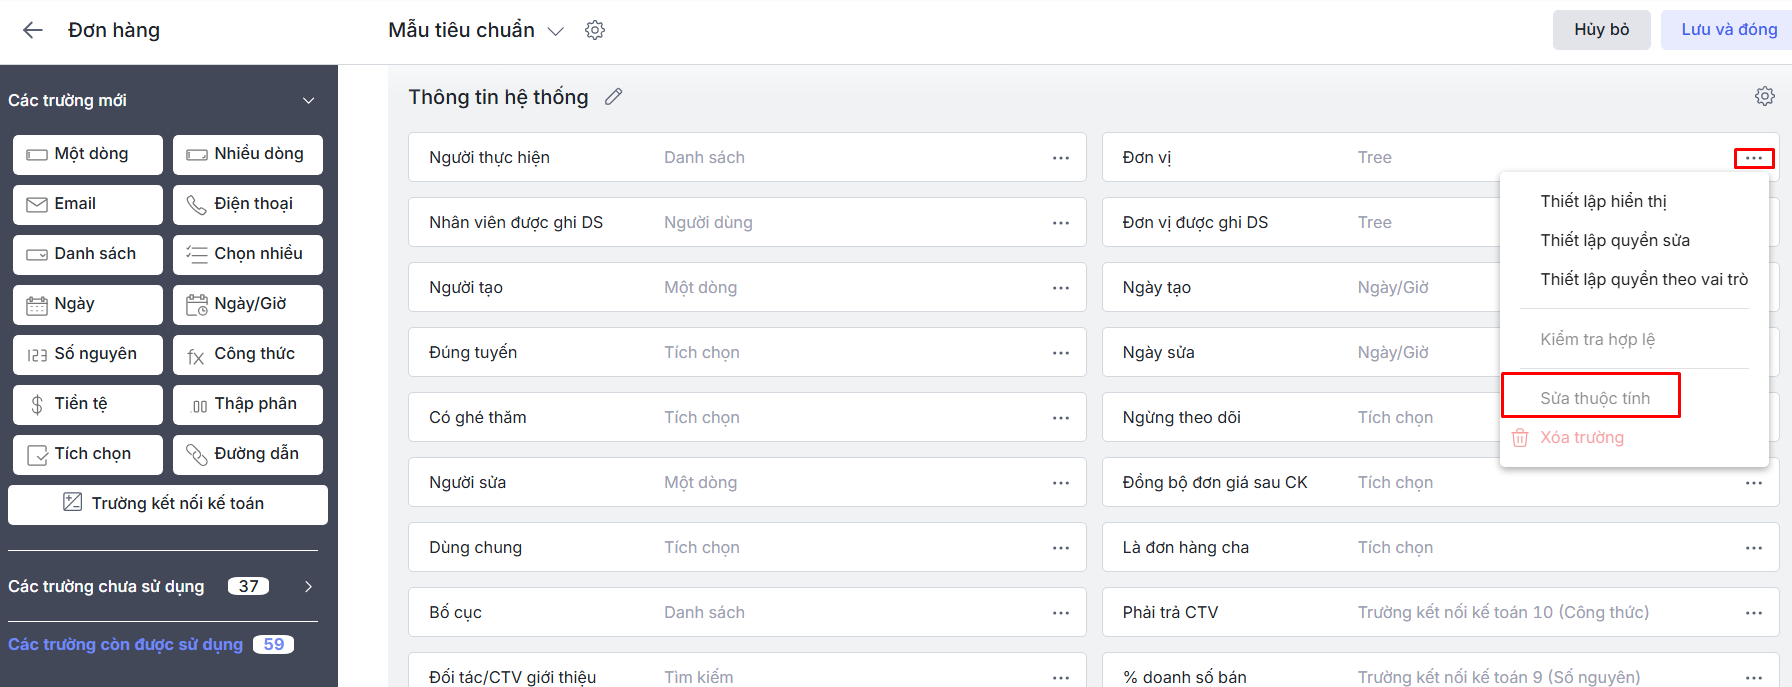Add a Tích chọn checkbox field type
Screen dimensions: 1792x687
click(88, 454)
